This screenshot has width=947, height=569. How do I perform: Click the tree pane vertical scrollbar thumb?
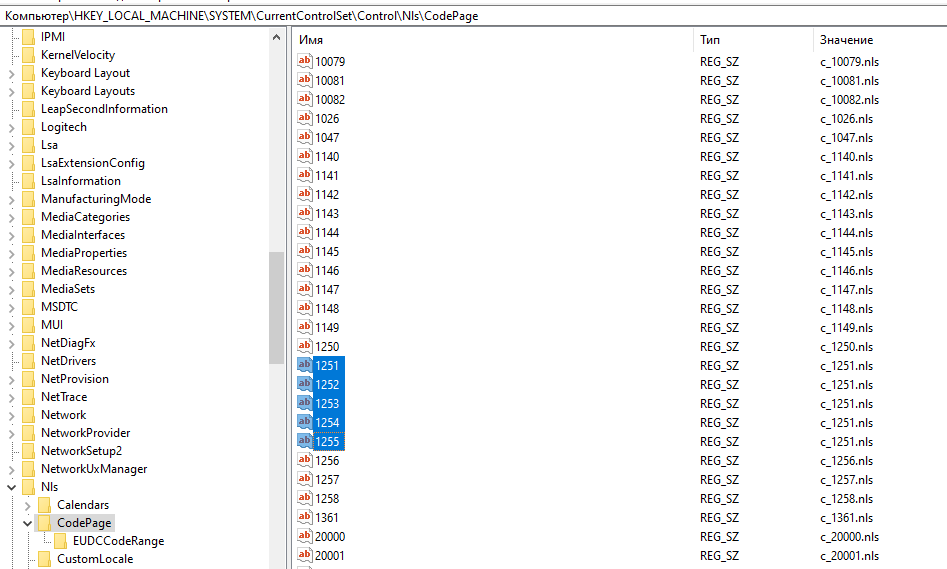click(277, 307)
